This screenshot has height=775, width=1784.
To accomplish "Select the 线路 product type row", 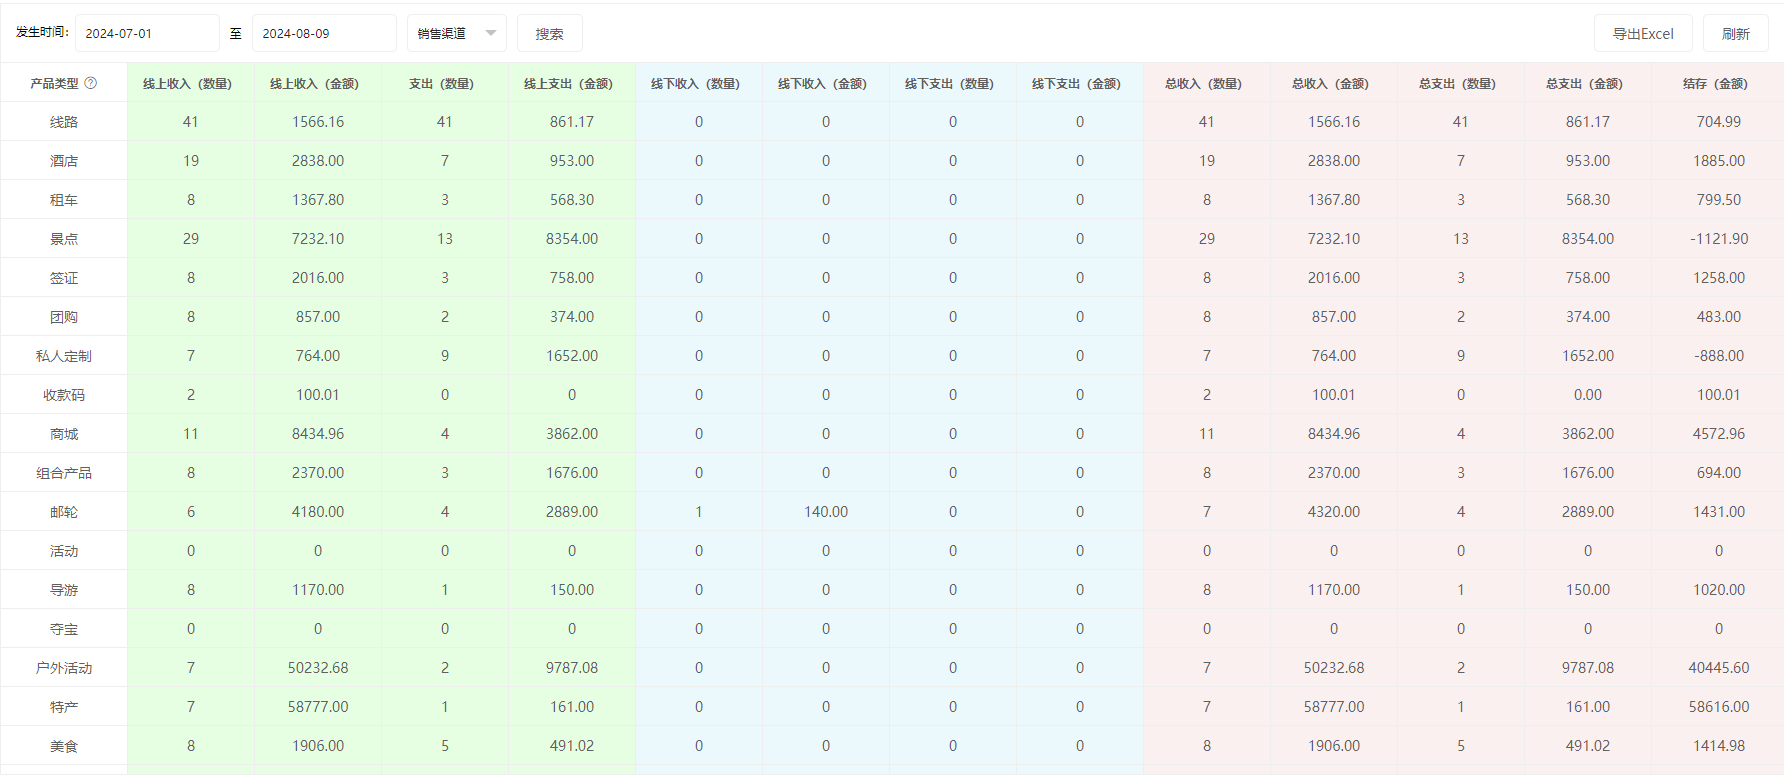I will [64, 122].
